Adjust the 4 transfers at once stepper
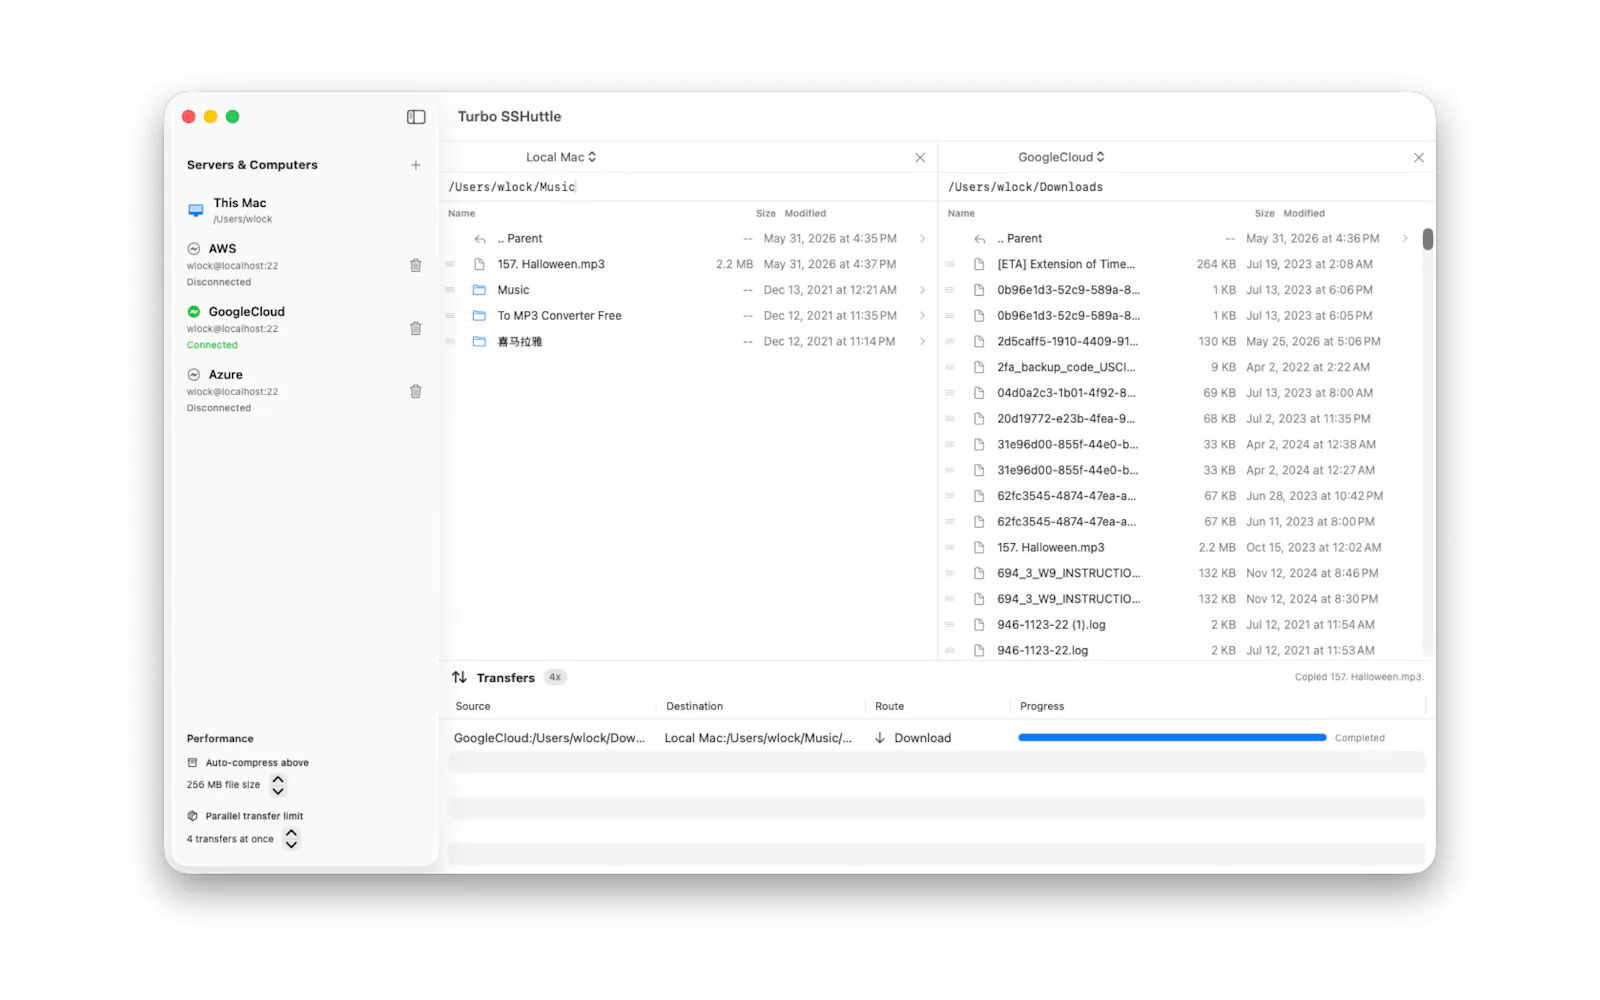This screenshot has width=1600, height=1000. tap(291, 839)
